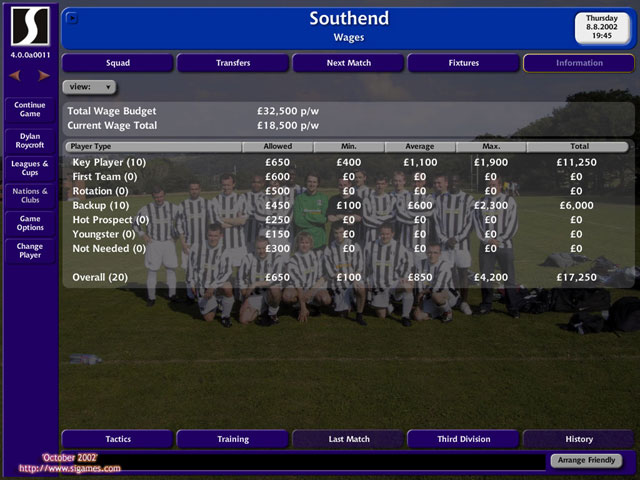Screen dimensions: 640x480
Task: Click the Change Player button
Action: tap(29, 251)
